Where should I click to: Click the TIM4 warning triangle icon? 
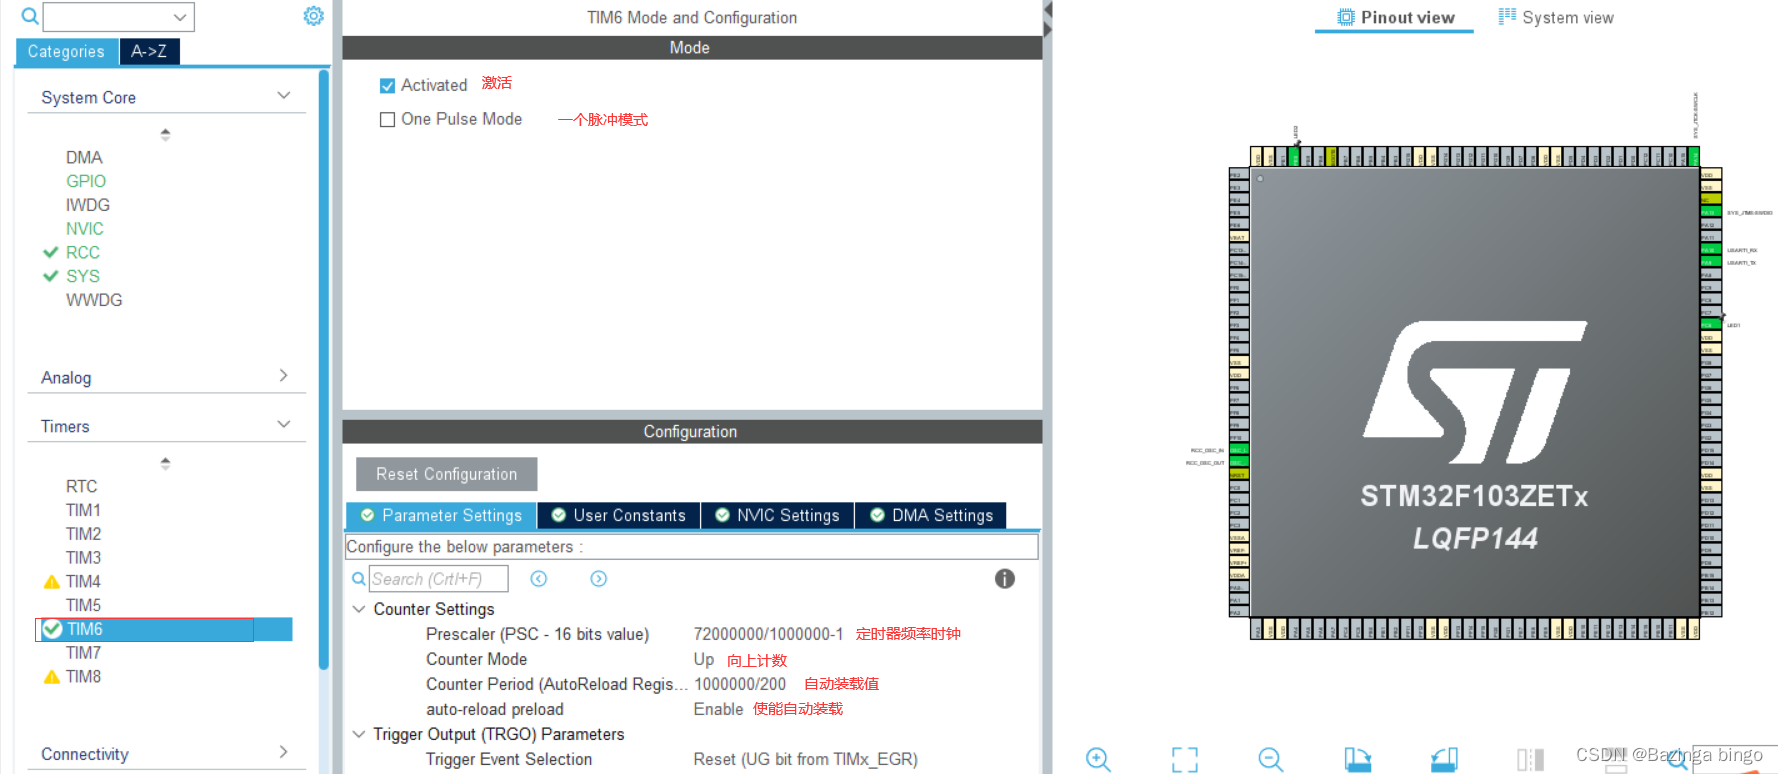click(x=52, y=581)
